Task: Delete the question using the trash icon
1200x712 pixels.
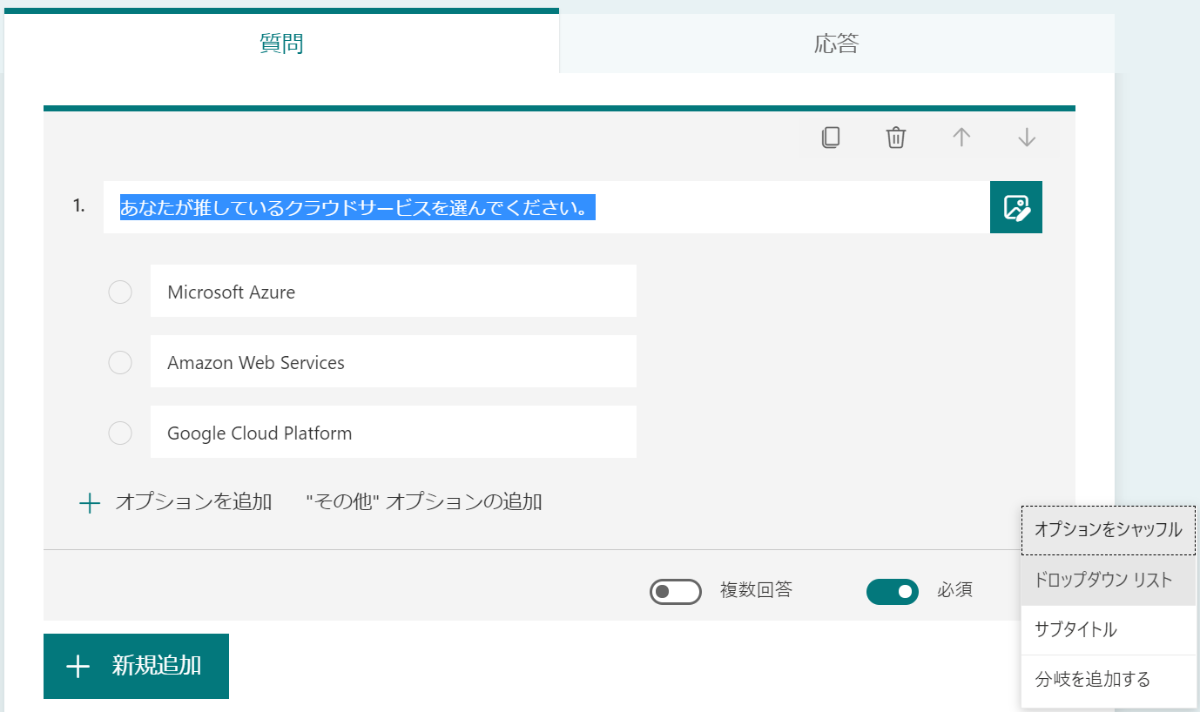Action: [896, 137]
